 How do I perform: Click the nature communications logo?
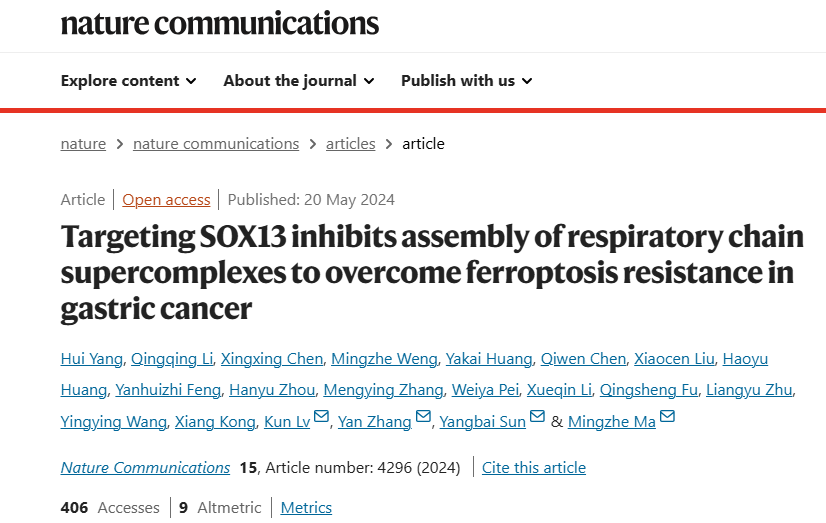pos(220,24)
